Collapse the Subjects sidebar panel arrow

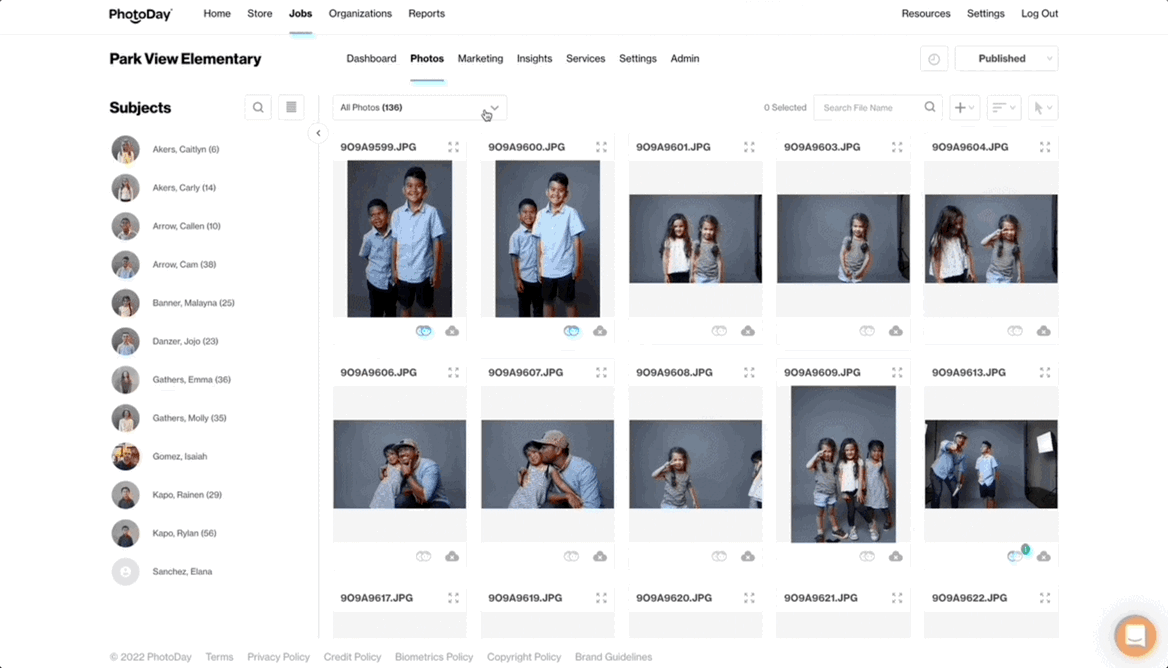(x=318, y=133)
